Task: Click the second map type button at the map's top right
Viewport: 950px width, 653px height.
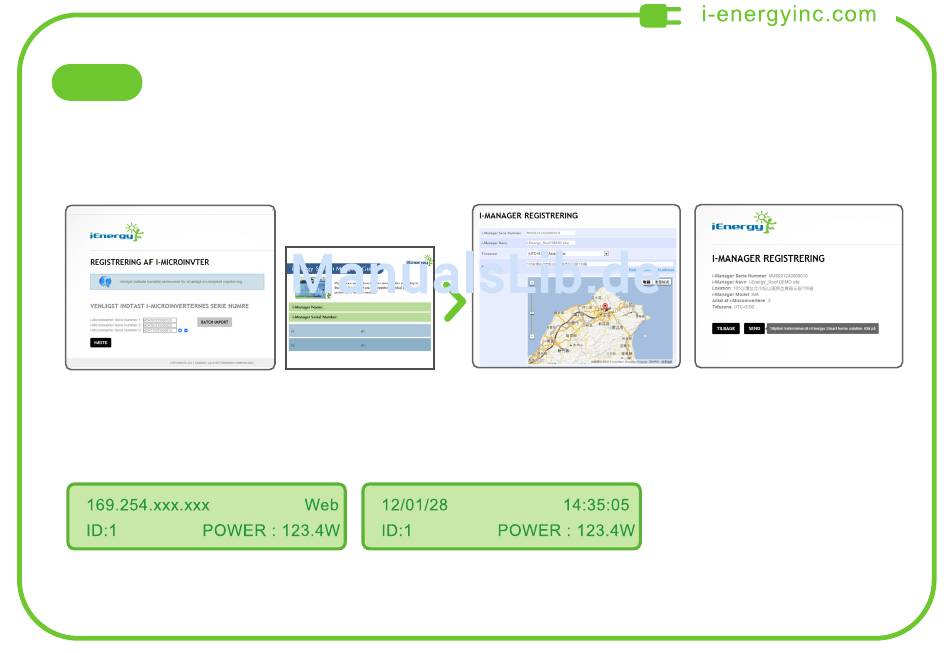Action: click(662, 282)
